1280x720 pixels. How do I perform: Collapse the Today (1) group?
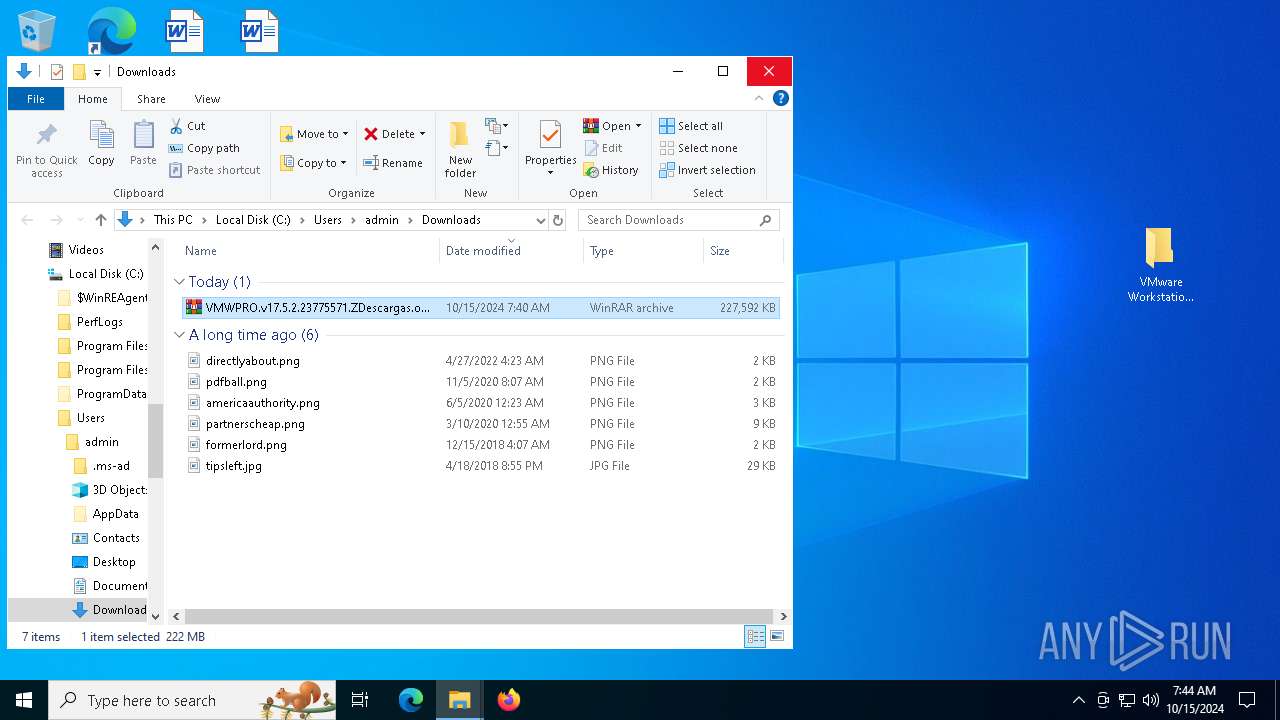tap(180, 282)
